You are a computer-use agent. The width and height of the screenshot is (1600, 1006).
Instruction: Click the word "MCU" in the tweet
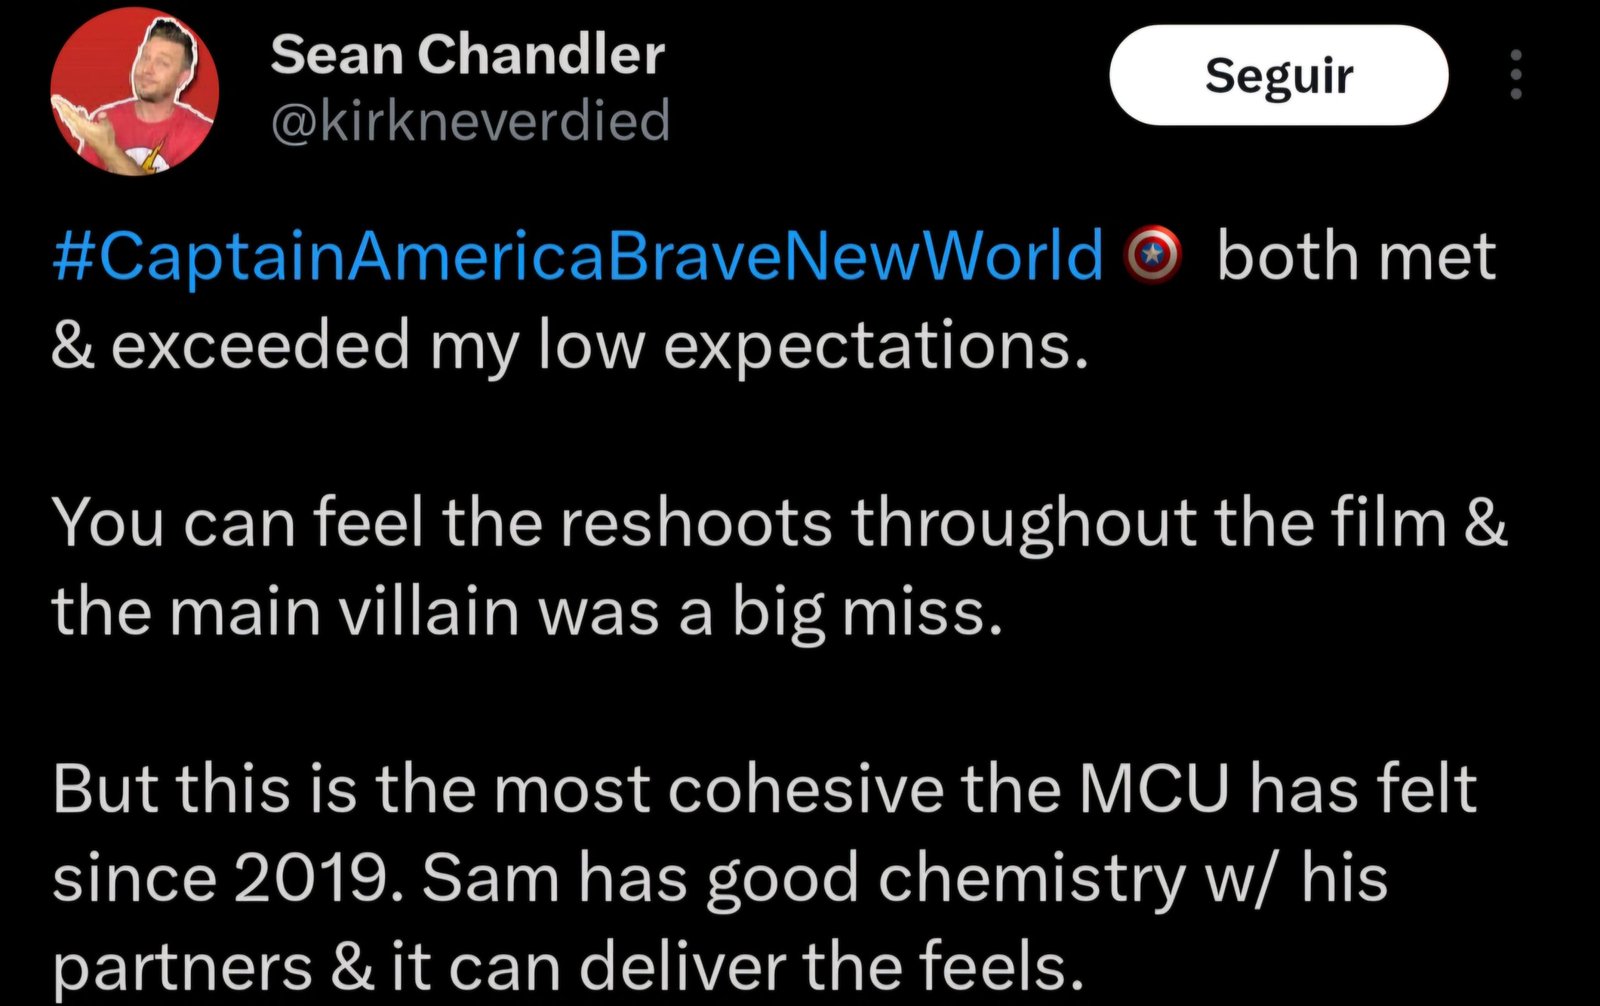pos(1153,789)
